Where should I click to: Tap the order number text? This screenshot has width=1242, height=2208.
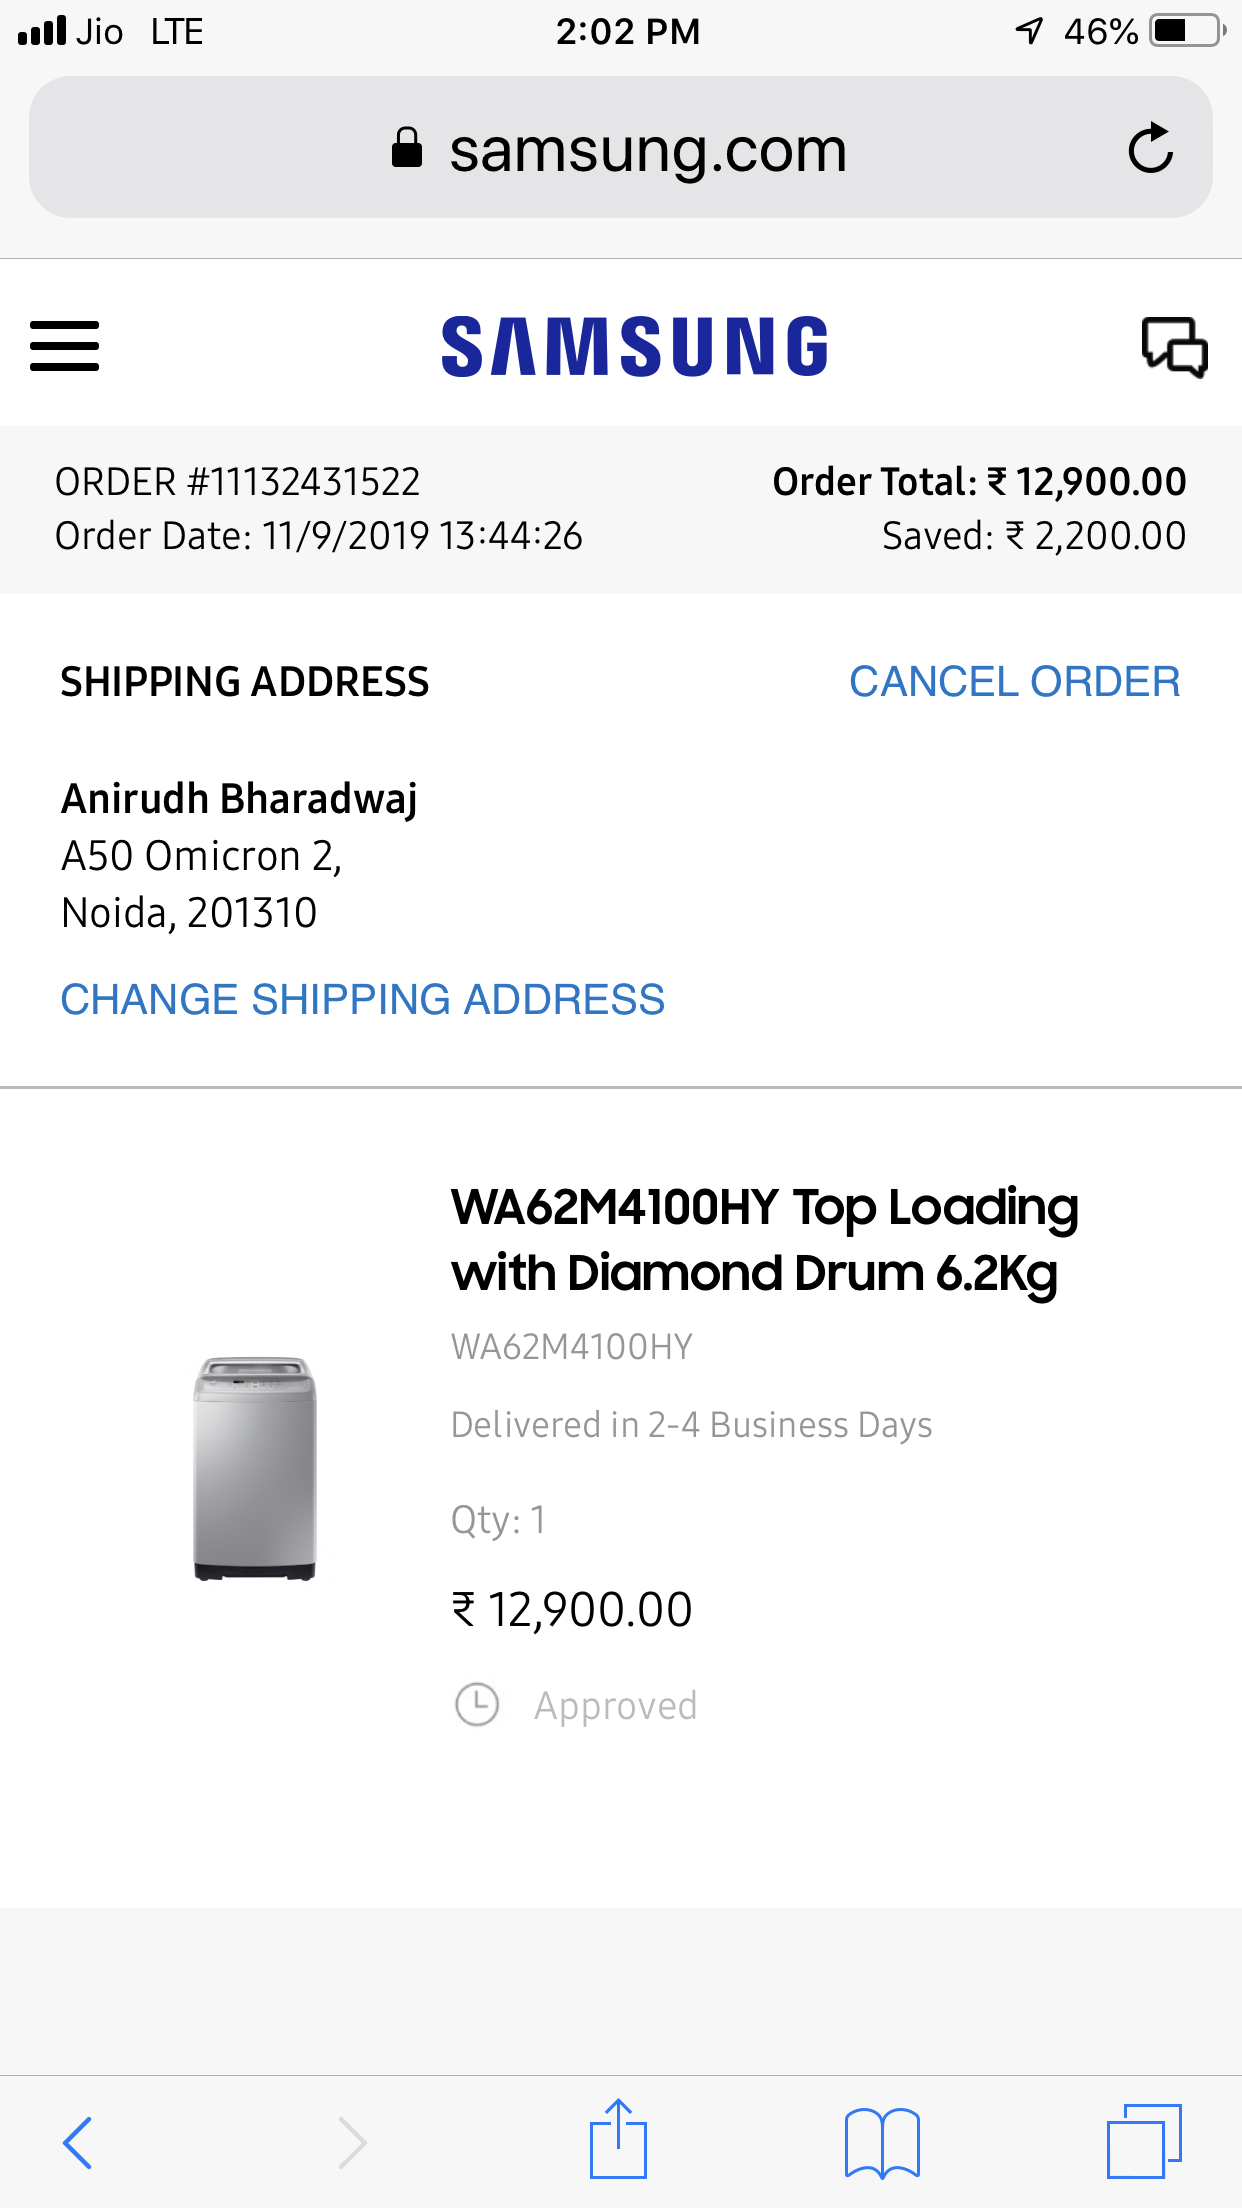click(x=238, y=482)
